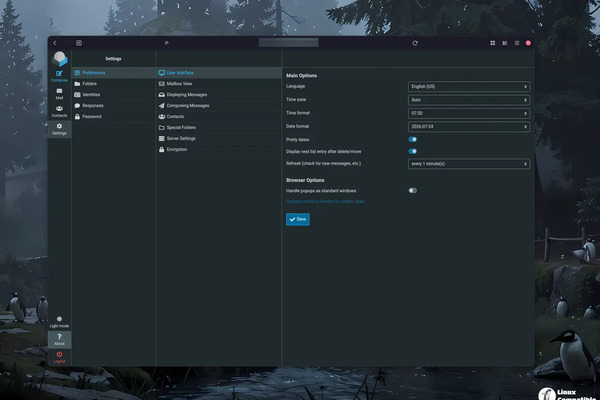Image resolution: width=600 pixels, height=400 pixels.
Task: Open the Refresh interval dropdown
Action: [468, 163]
